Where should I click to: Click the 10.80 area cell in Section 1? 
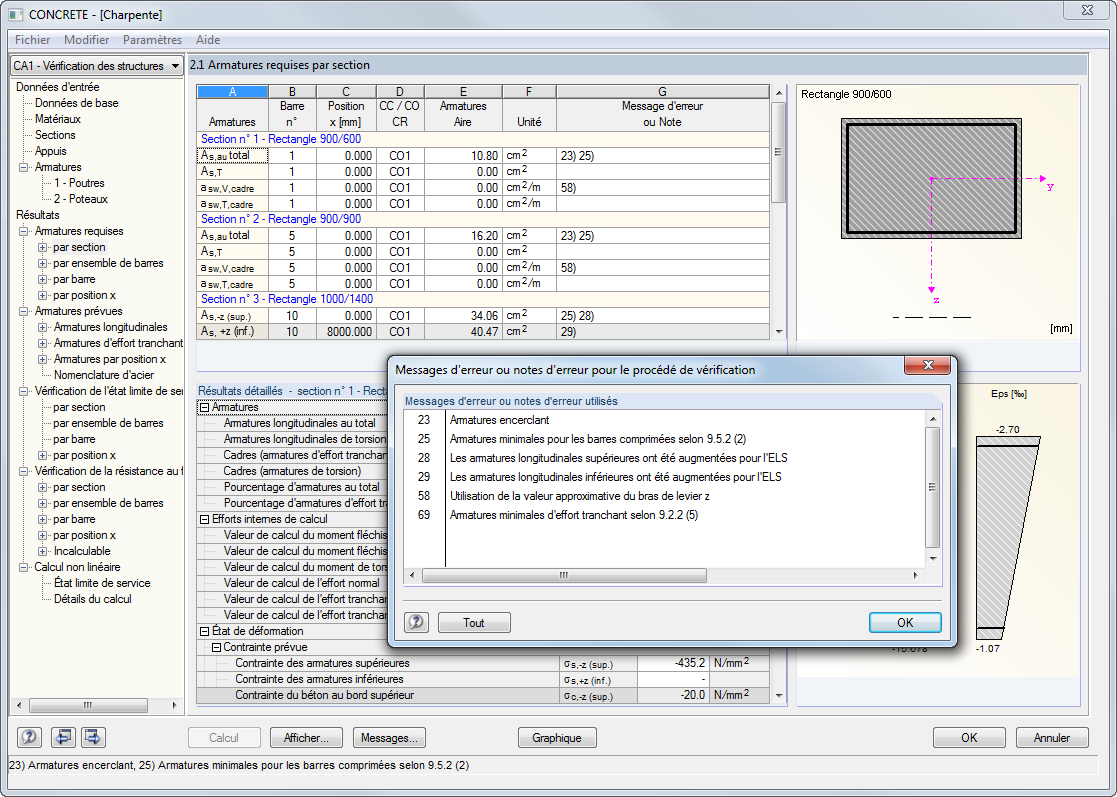[463, 155]
